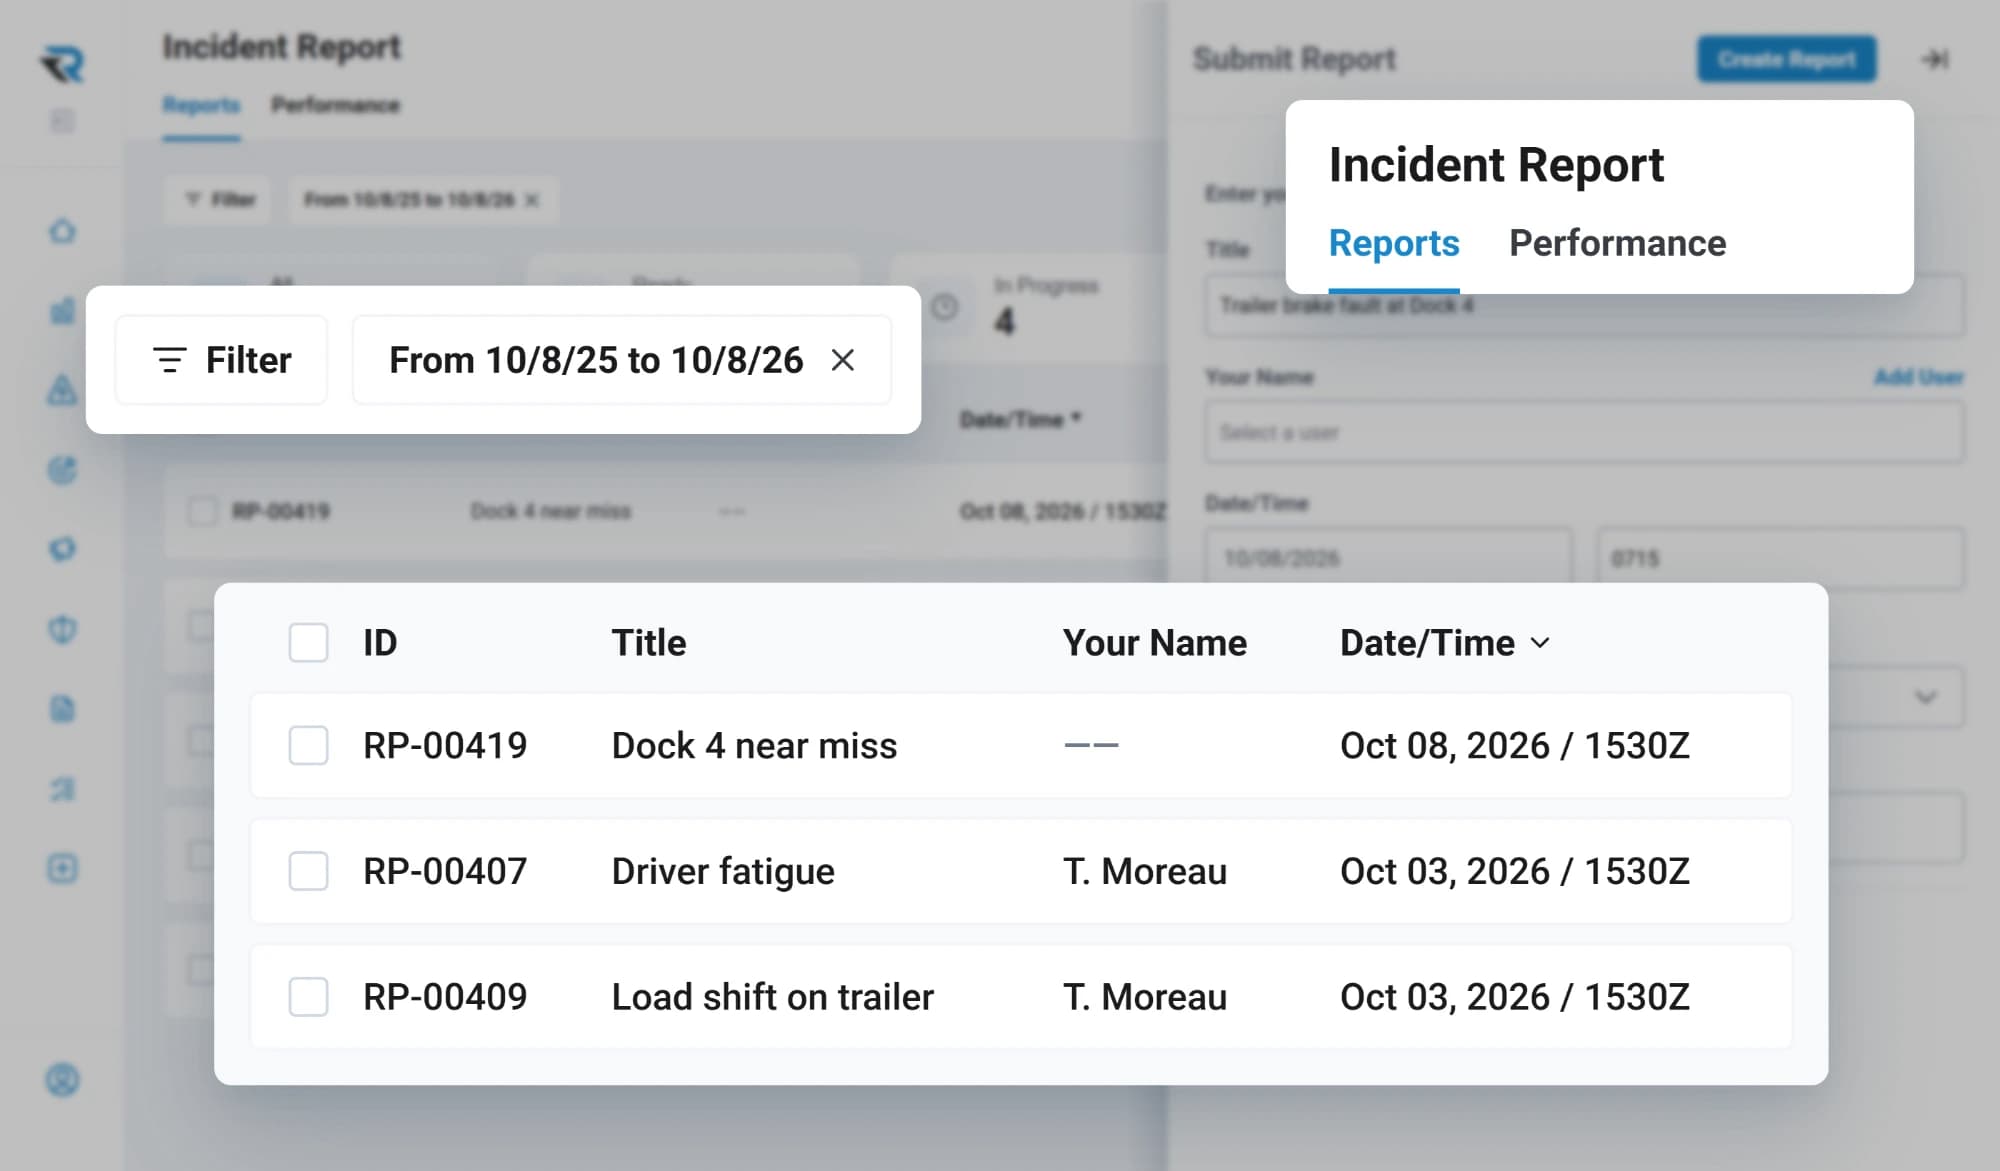Remove the From 10/8/25 to 10/8/26 filter with its X
This screenshot has width=2000, height=1171.
(x=843, y=360)
